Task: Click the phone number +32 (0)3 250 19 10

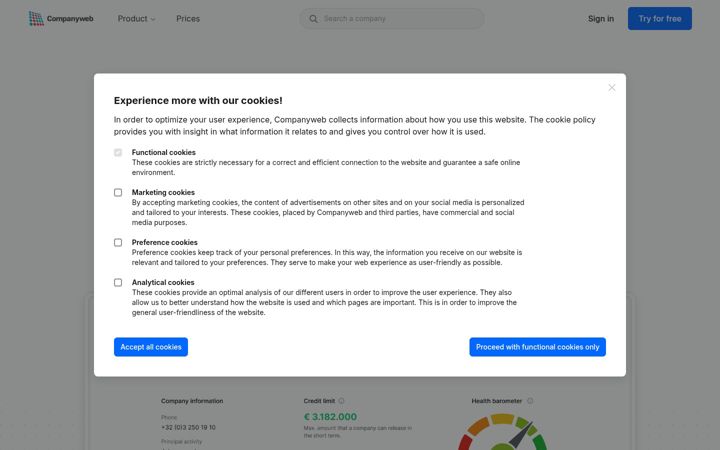Action: [188, 428]
